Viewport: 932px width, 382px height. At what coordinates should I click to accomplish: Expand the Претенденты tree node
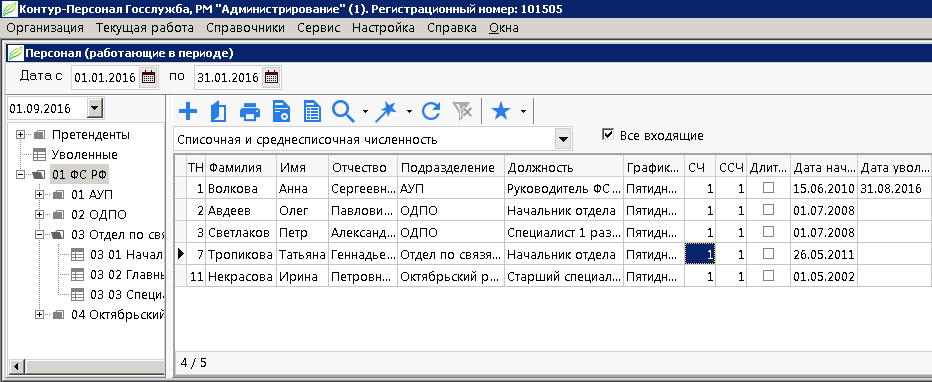21,135
